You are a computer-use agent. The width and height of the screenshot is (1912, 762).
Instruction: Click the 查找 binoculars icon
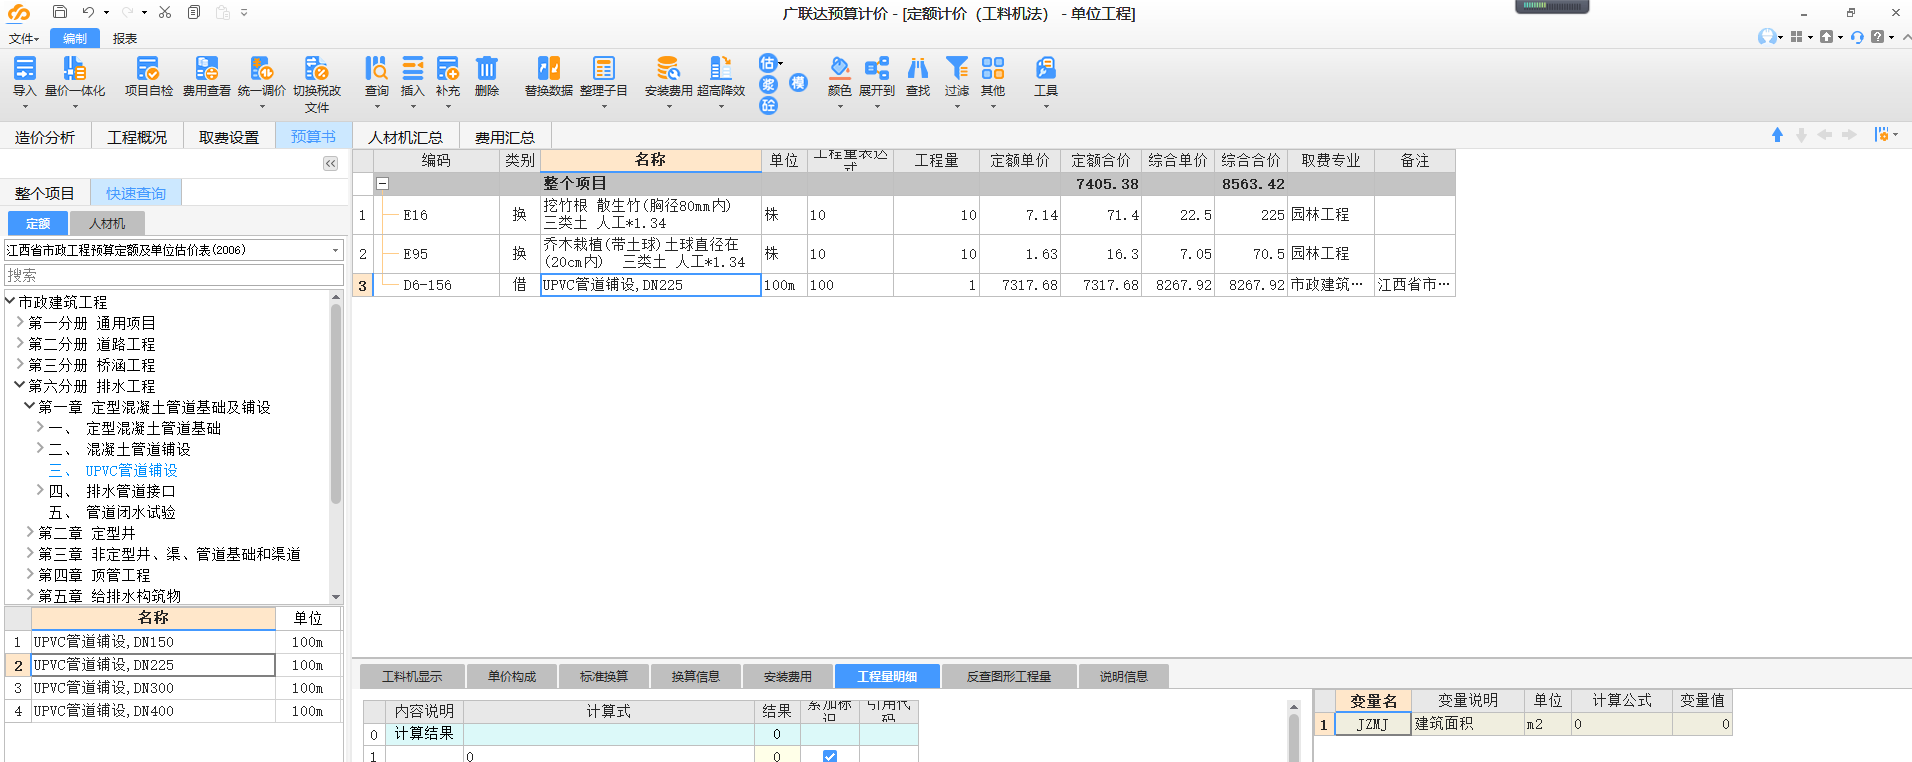click(x=917, y=68)
